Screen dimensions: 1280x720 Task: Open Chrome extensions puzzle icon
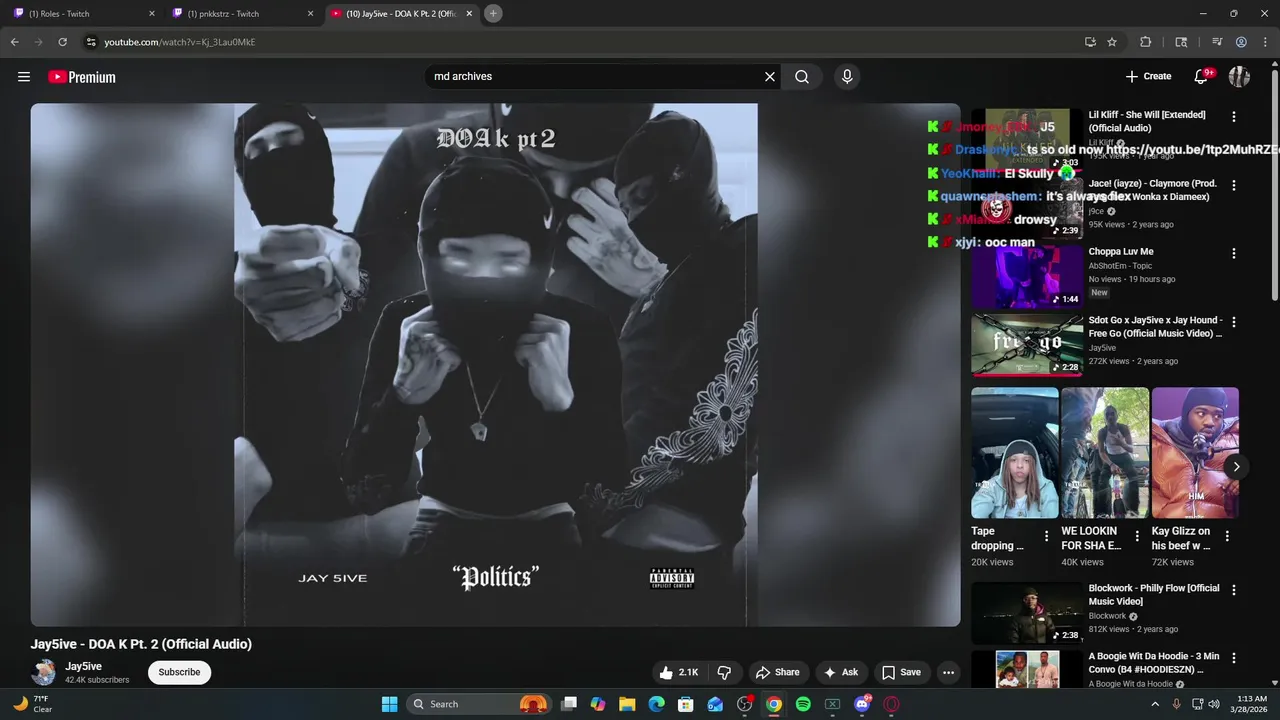(1146, 42)
